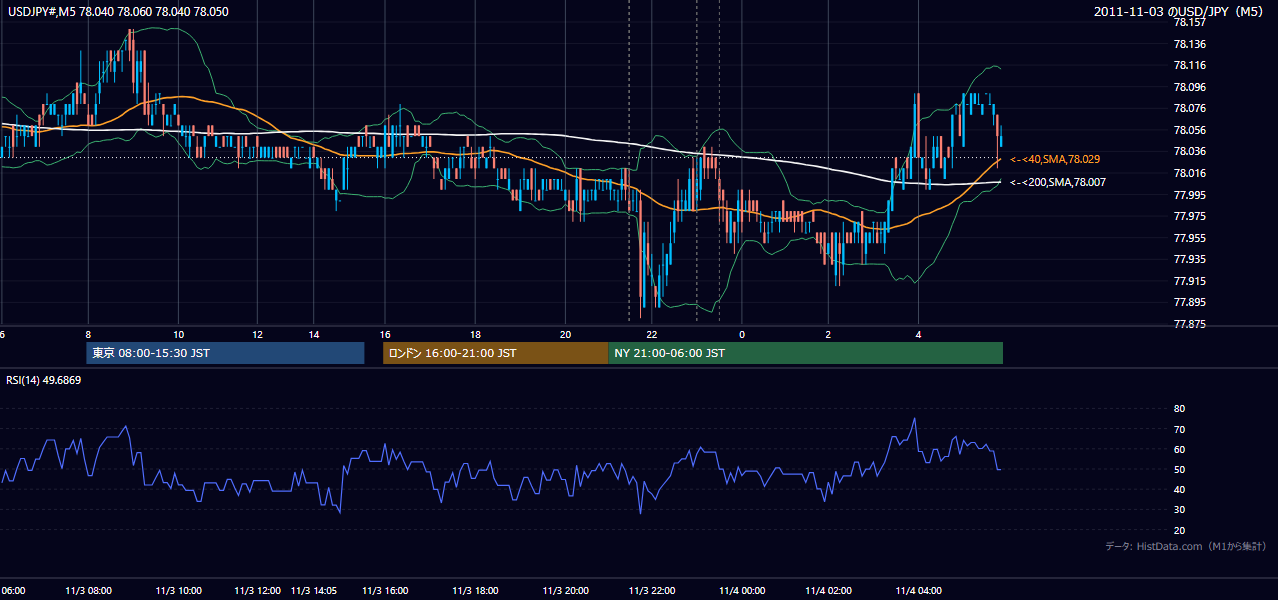Screen dimensions: 1278x600
Task: Click the 200 SMA 78.007 white label
Action: pyautogui.click(x=1057, y=182)
